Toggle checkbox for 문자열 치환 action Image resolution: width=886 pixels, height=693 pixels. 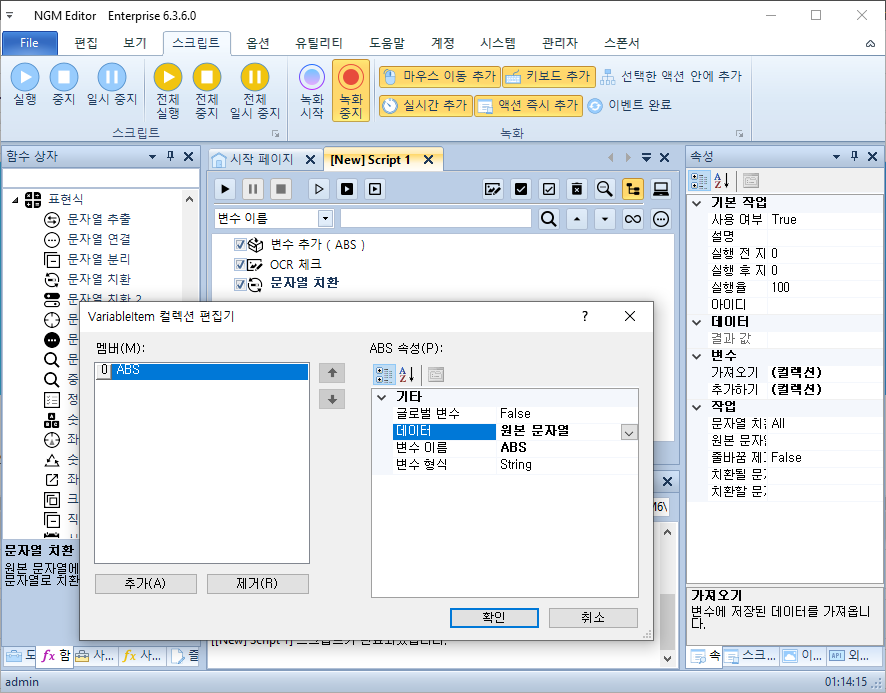tap(240, 284)
